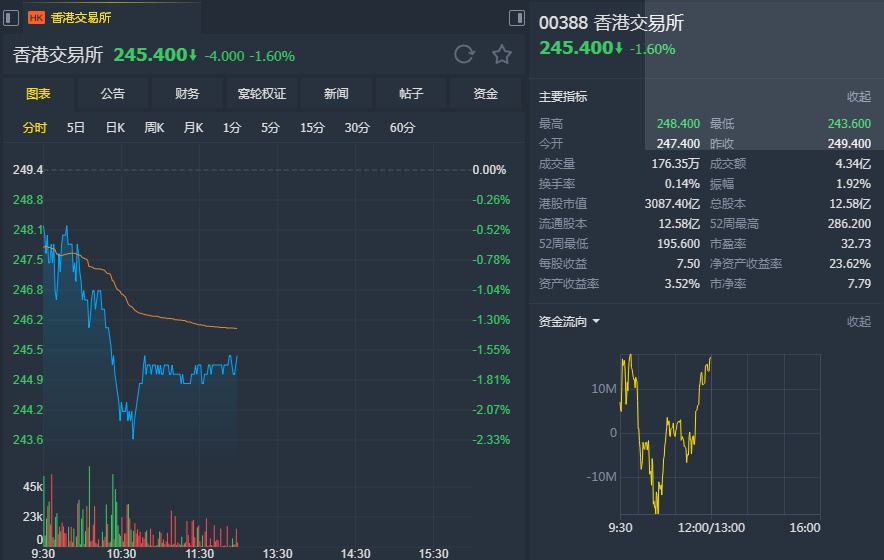This screenshot has width=884, height=560.
Task: Switch chart to 5日 period
Action: pyautogui.click(x=76, y=128)
